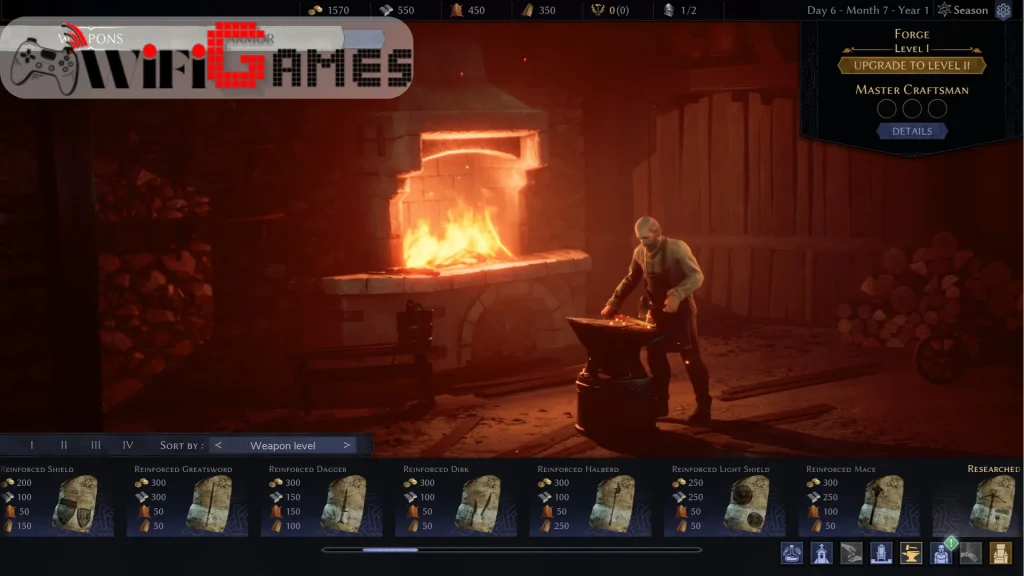The height and width of the screenshot is (576, 1024).
Task: Open Master Craftsman Details button
Action: coord(912,131)
